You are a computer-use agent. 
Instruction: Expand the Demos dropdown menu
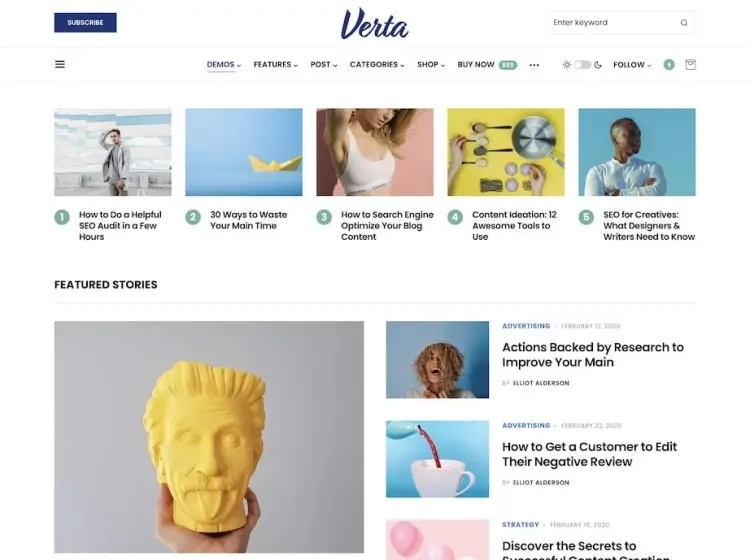(x=224, y=65)
